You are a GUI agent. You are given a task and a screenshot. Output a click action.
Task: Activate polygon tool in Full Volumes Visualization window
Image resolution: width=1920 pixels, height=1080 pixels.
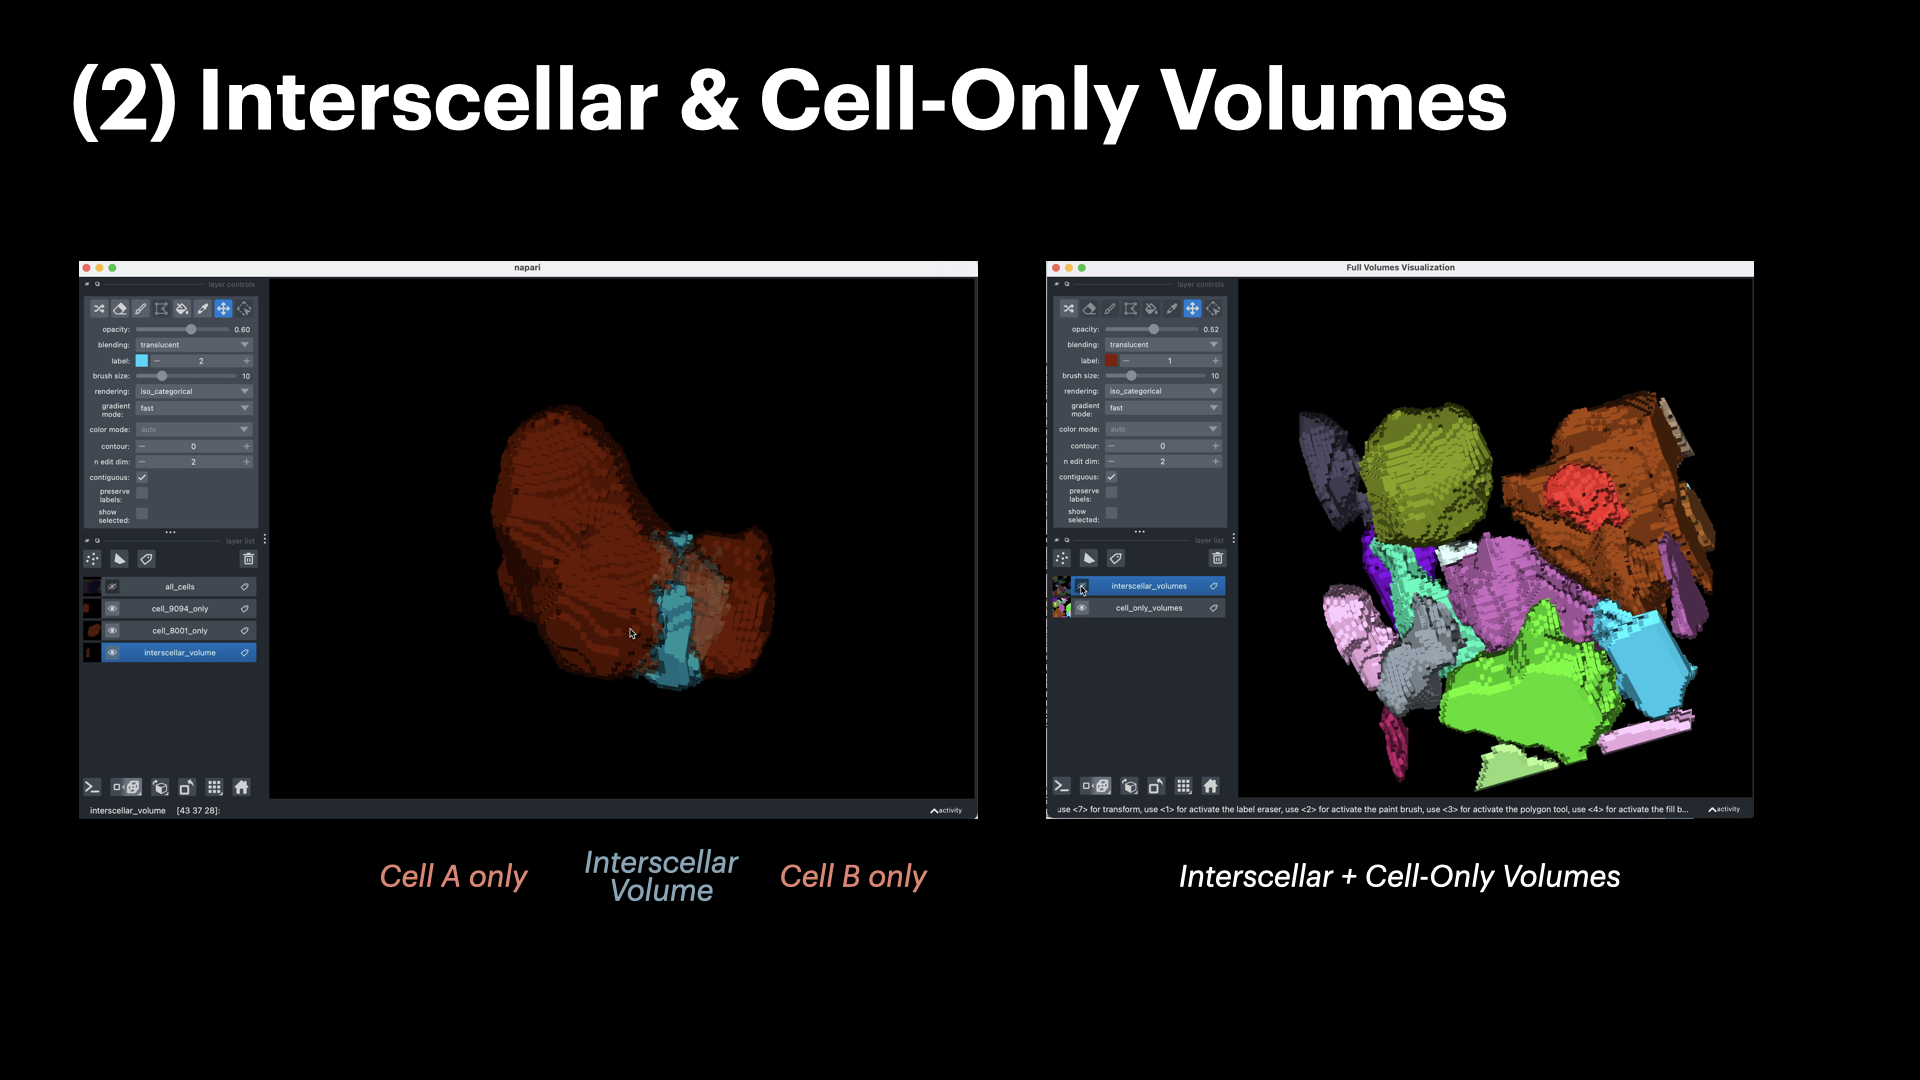coord(1130,309)
